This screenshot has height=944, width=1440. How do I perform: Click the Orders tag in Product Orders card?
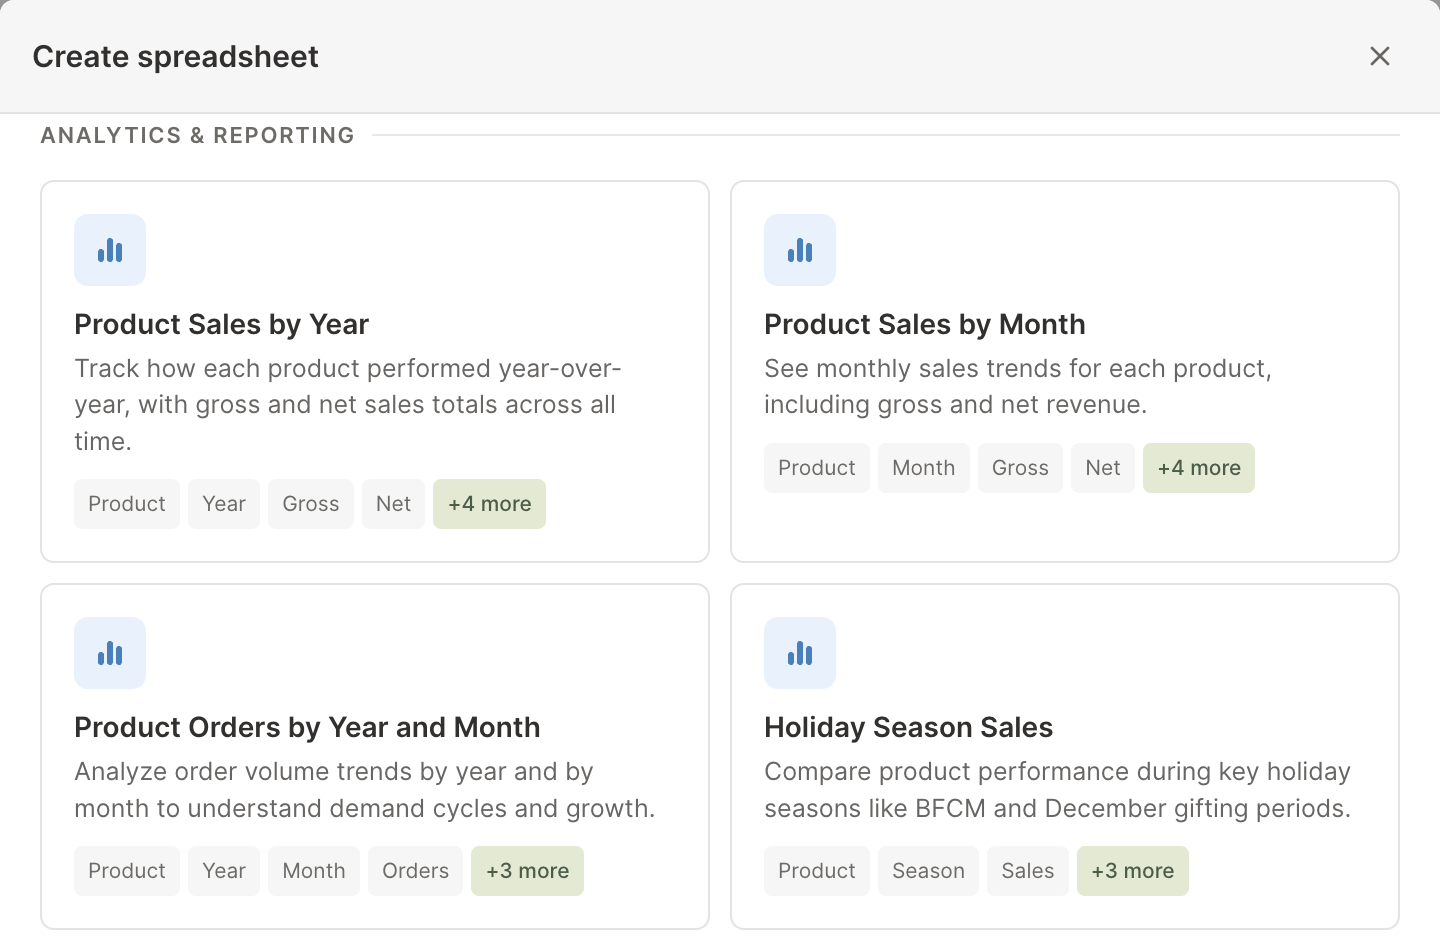pyautogui.click(x=415, y=871)
